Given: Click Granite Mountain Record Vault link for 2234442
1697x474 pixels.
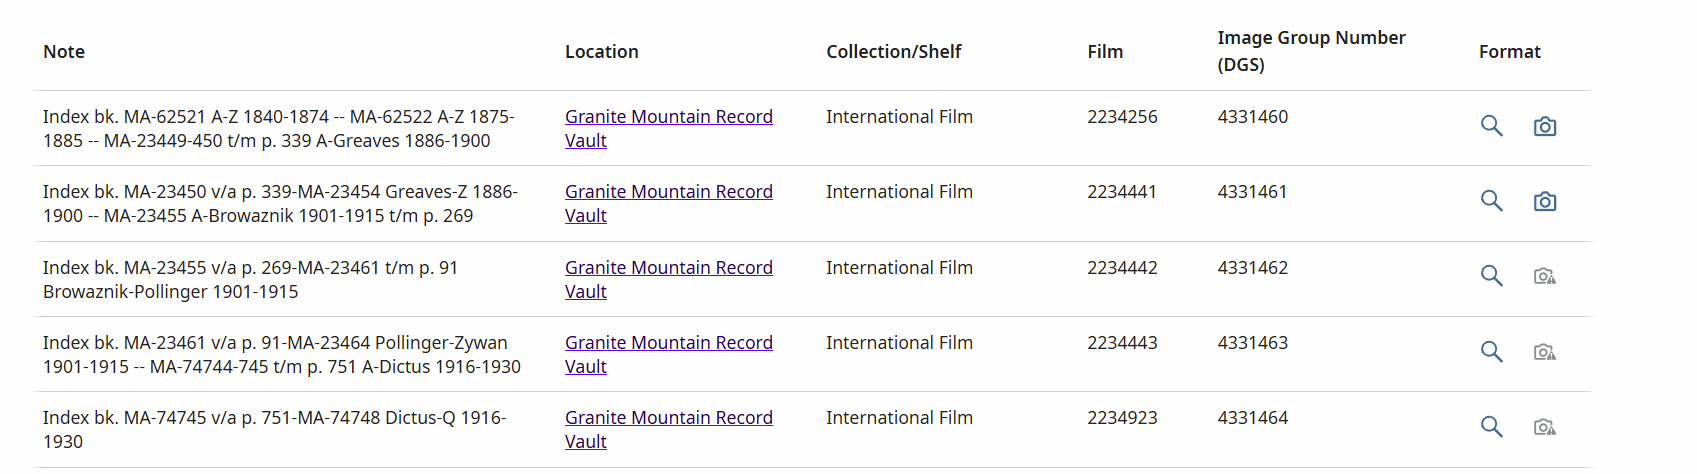Looking at the screenshot, I should tap(668, 280).
